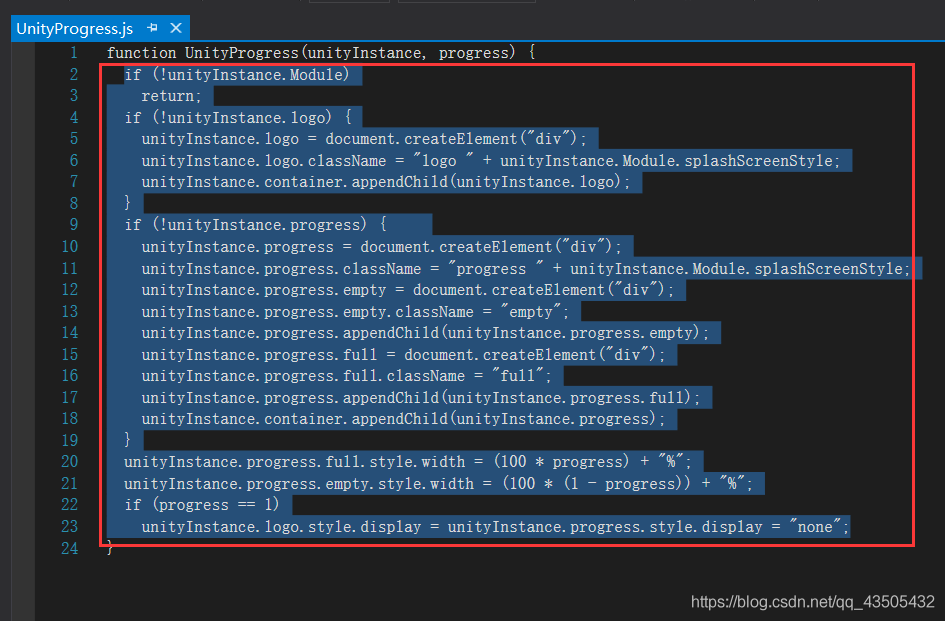Click the 'if (!unityInstance.Module)' line
This screenshot has height=621, width=945.
coord(237,75)
